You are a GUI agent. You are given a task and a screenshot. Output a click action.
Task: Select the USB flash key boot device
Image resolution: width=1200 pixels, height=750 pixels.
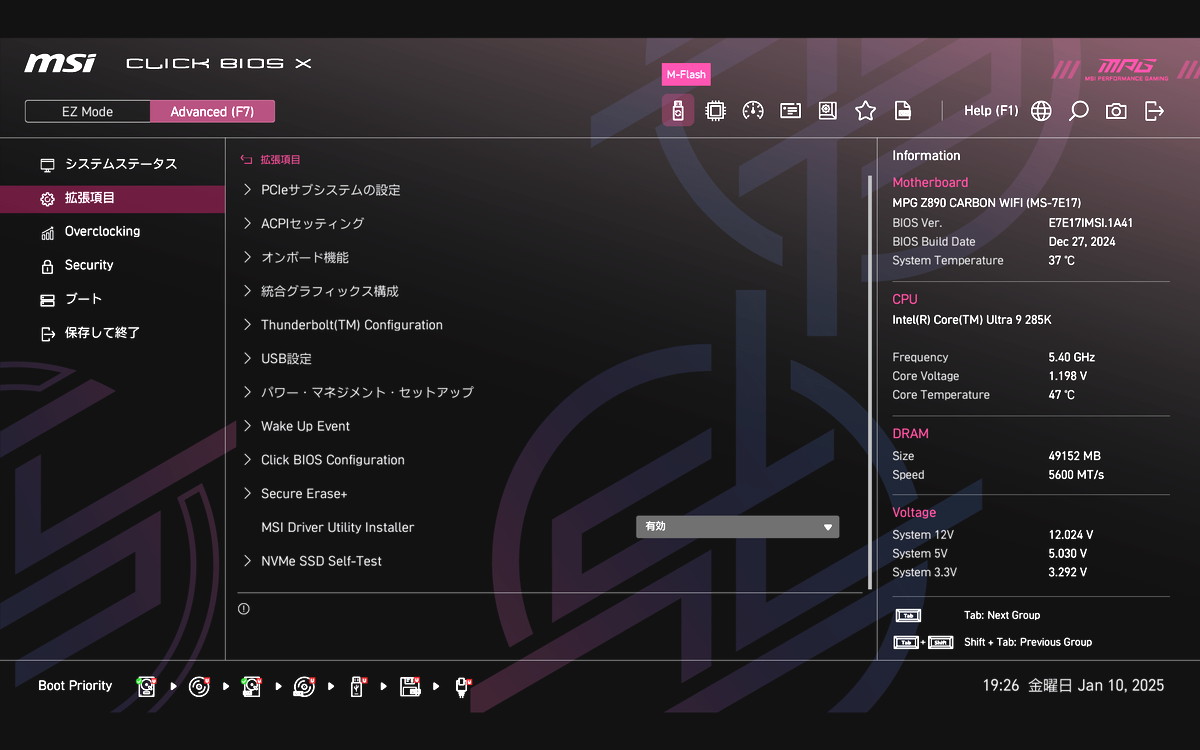point(357,686)
